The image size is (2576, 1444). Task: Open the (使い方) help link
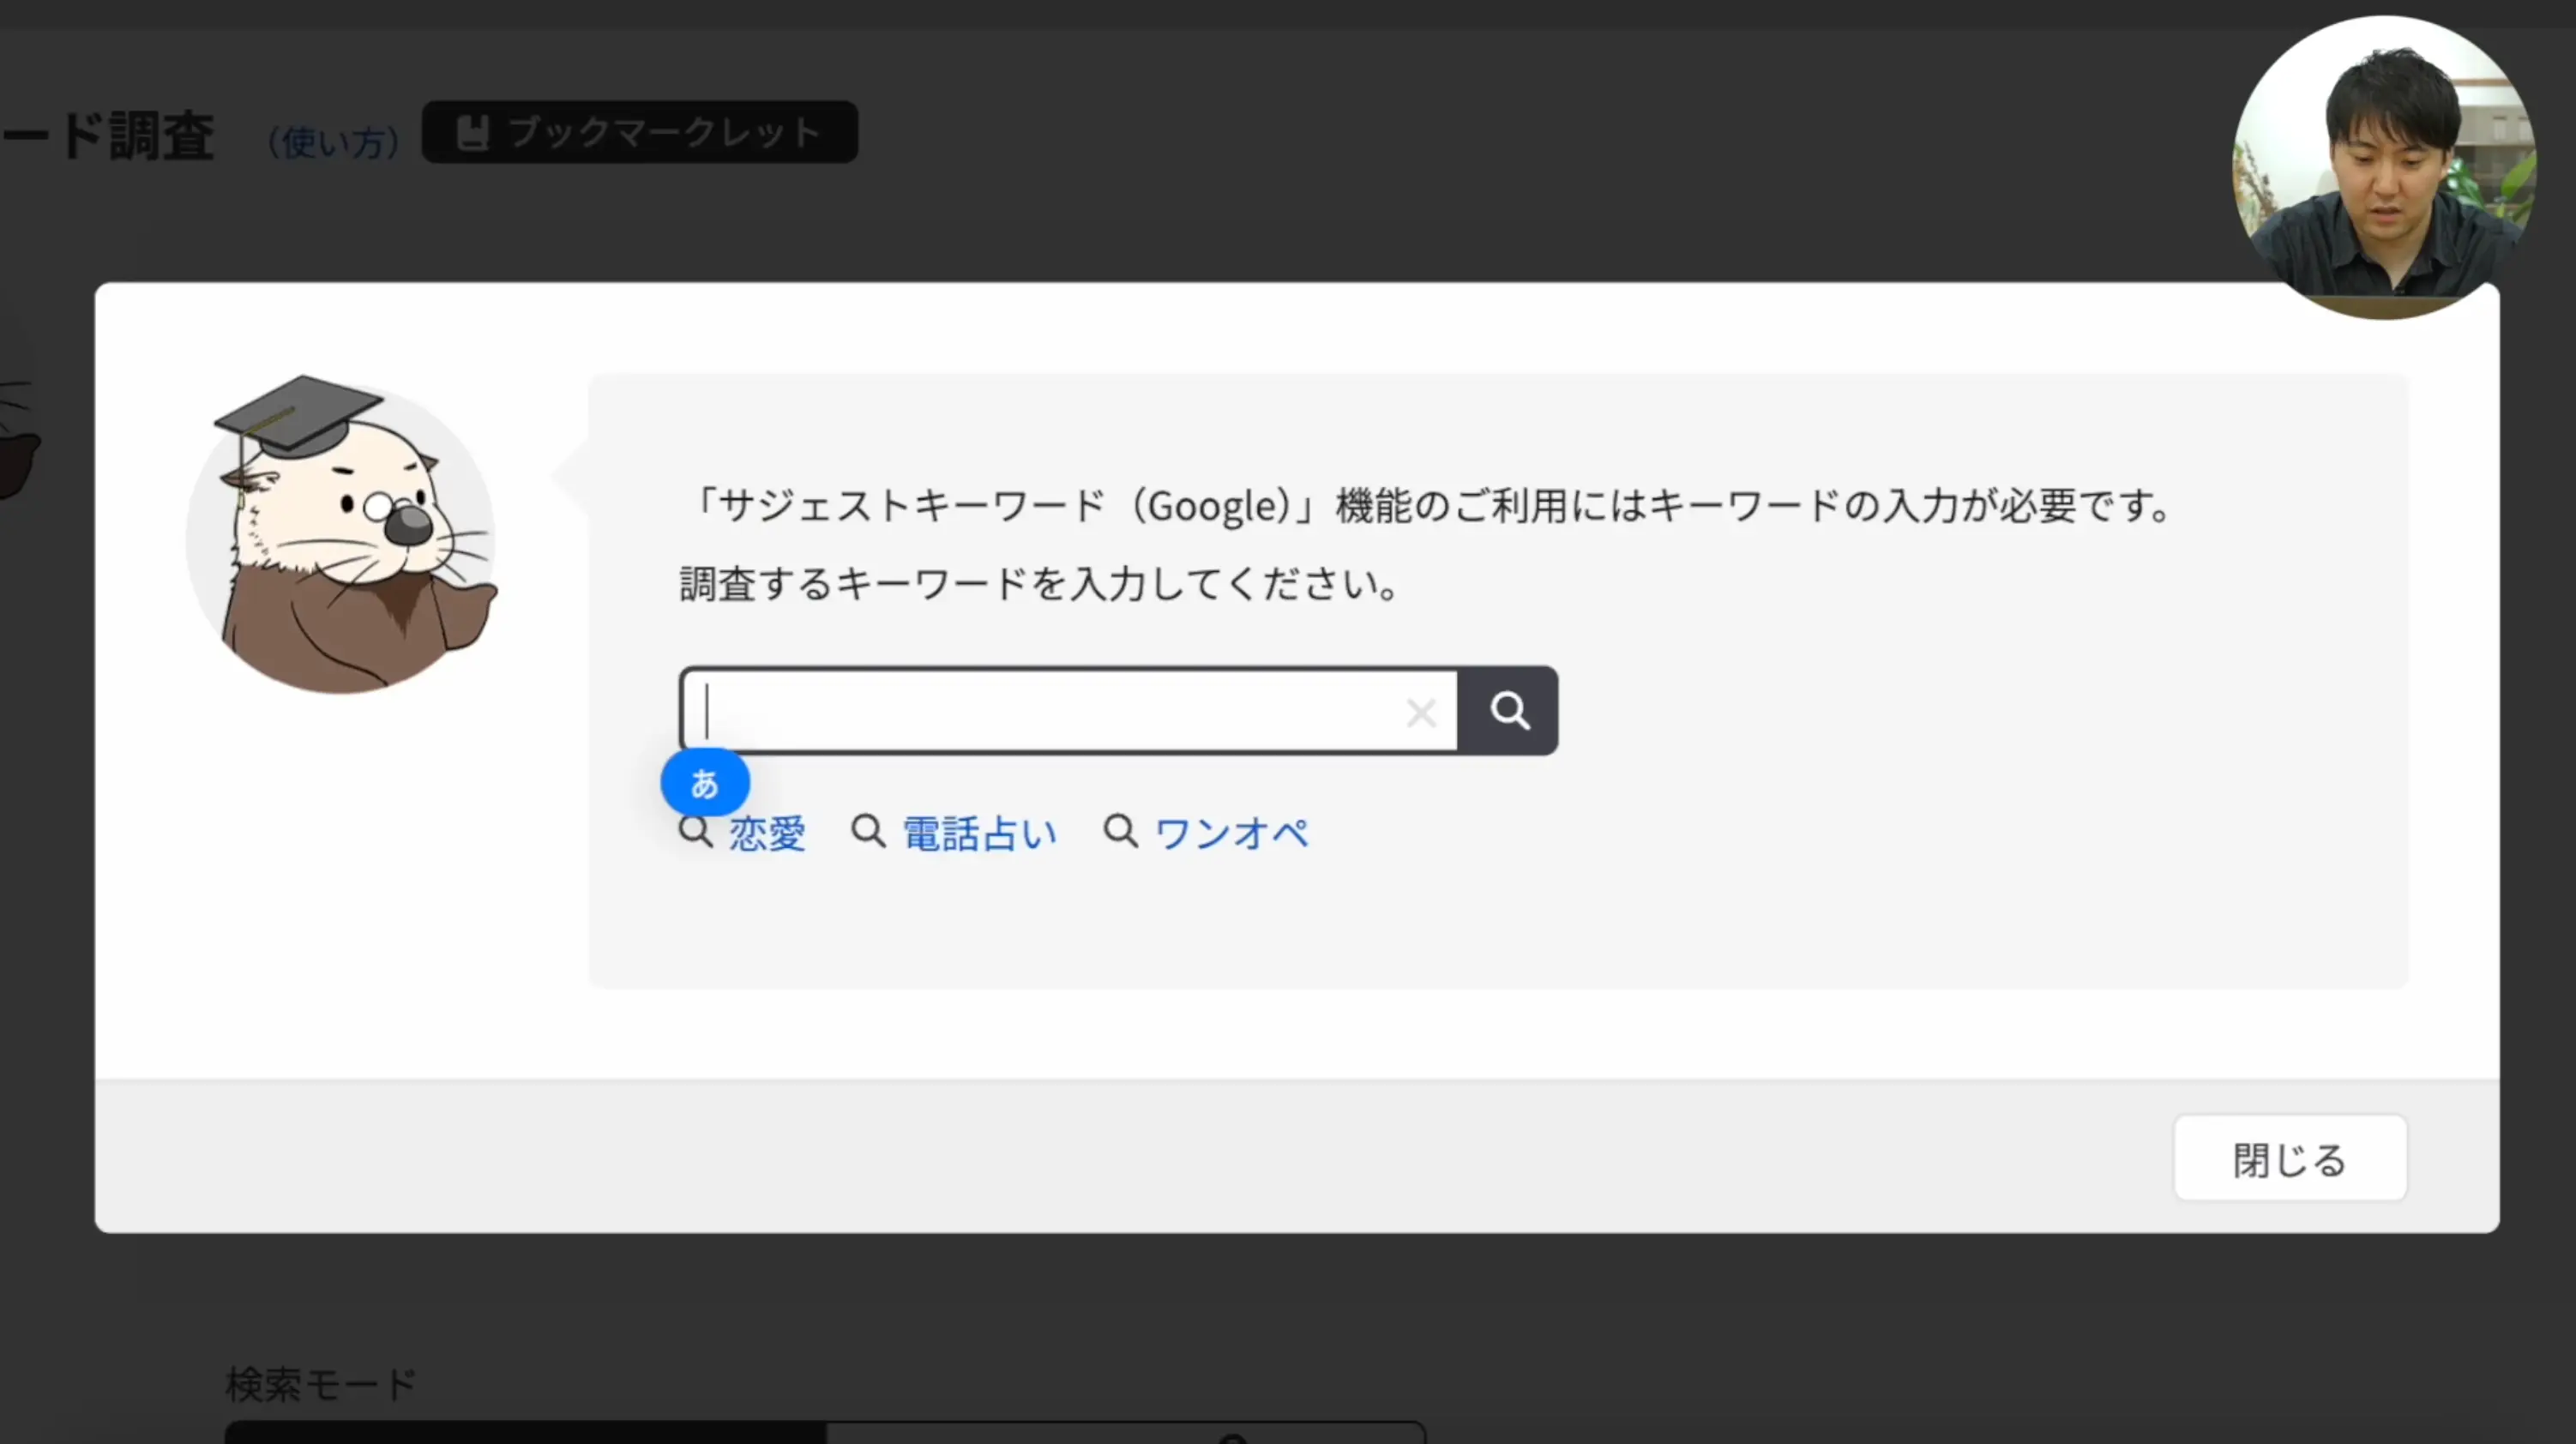[x=334, y=141]
